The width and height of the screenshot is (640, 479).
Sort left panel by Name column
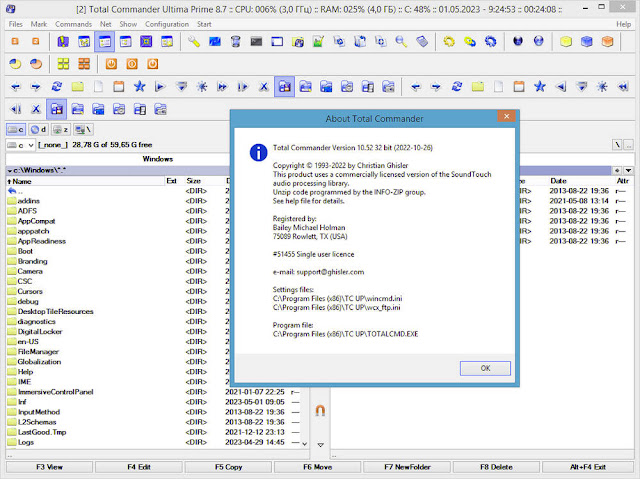85,181
